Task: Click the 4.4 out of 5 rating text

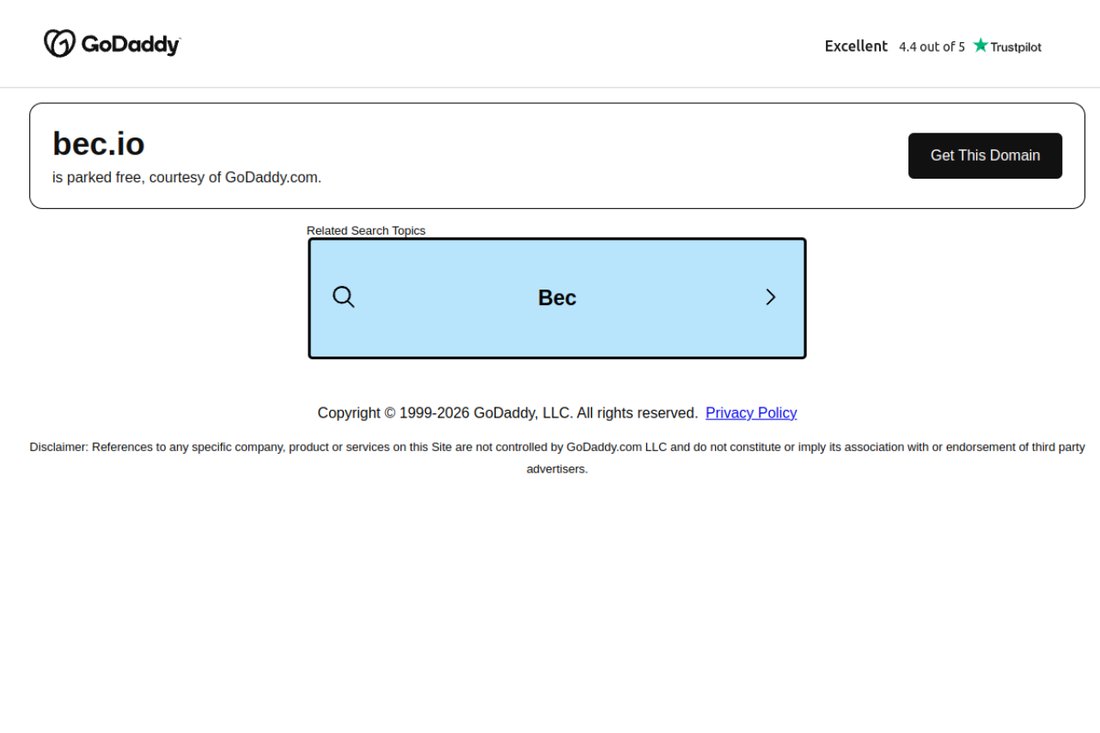Action: pyautogui.click(x=932, y=47)
